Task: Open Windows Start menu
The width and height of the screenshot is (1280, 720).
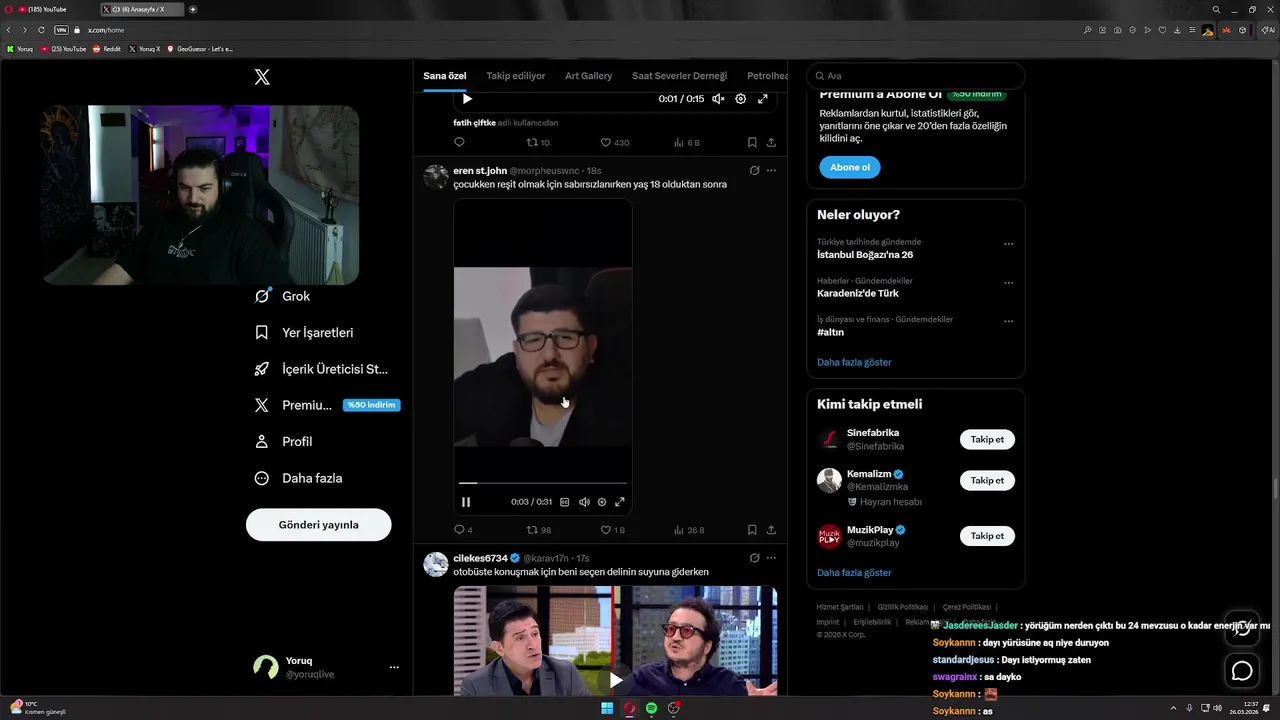Action: tap(607, 708)
